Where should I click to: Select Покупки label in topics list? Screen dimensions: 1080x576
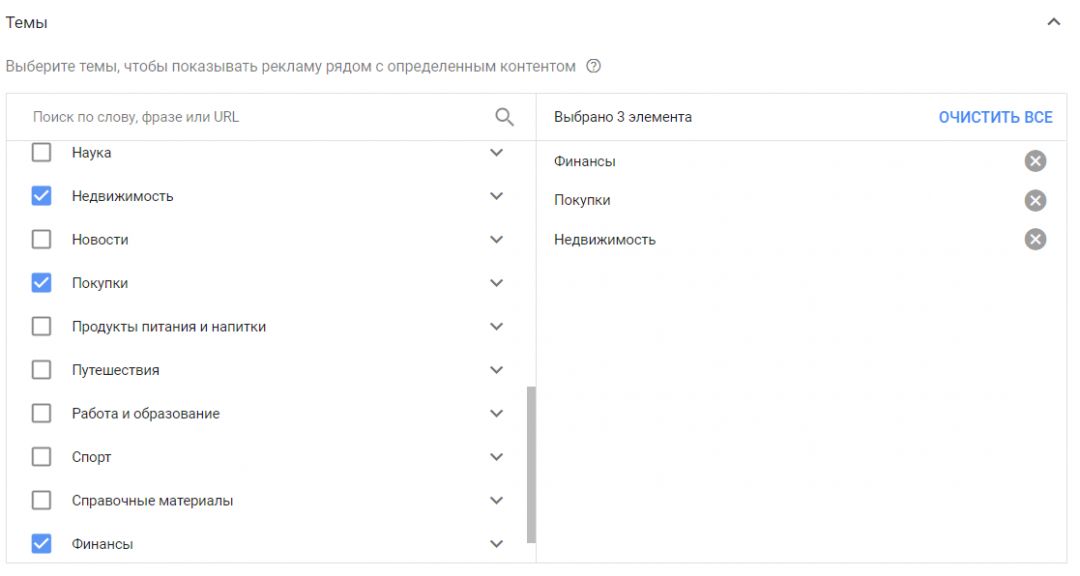pyautogui.click(x=100, y=283)
